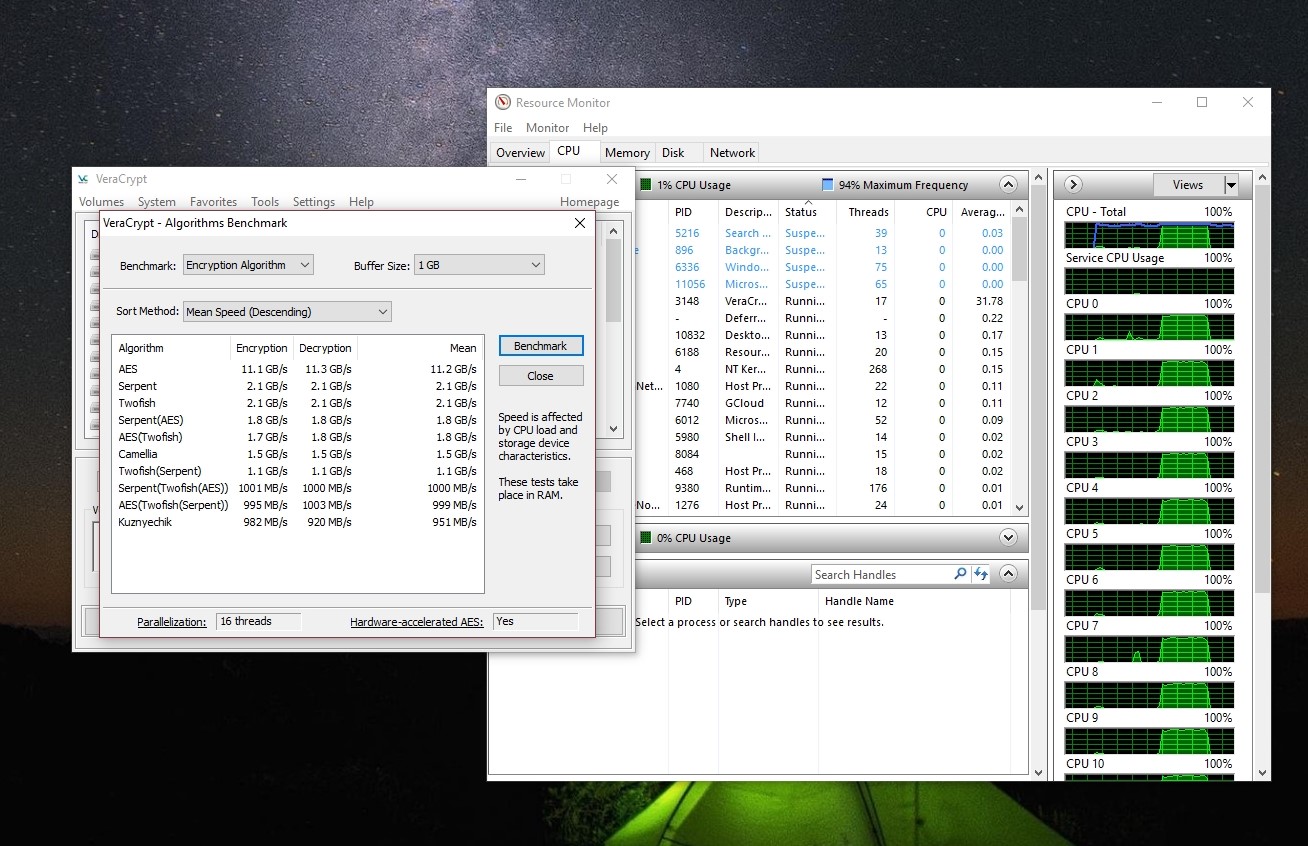The image size is (1308, 846).
Task: Click the Search Handles magnifier icon
Action: tap(960, 574)
